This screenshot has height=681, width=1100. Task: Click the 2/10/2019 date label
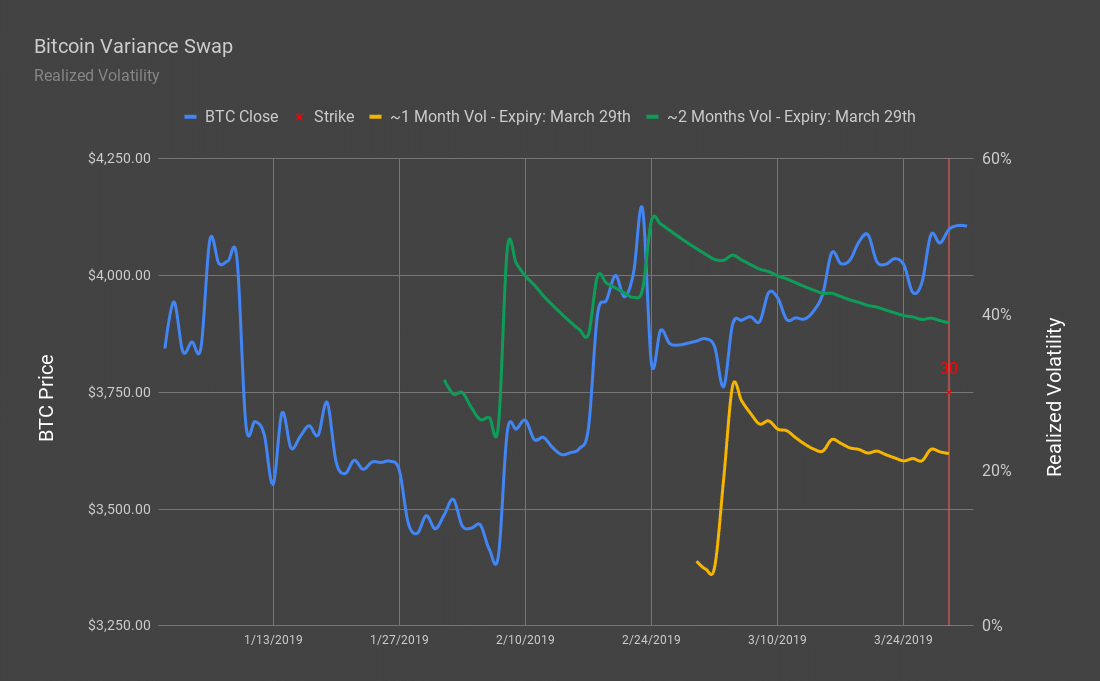click(x=525, y=640)
